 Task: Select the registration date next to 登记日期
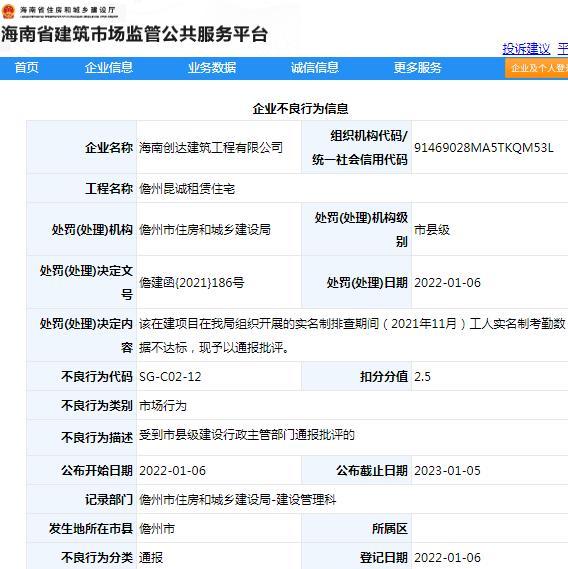click(447, 558)
